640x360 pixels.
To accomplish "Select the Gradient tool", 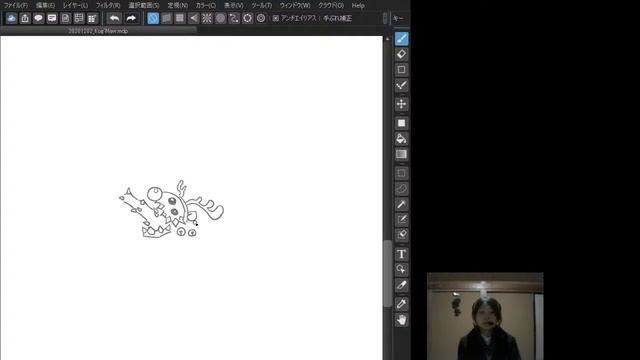I will 402,154.
